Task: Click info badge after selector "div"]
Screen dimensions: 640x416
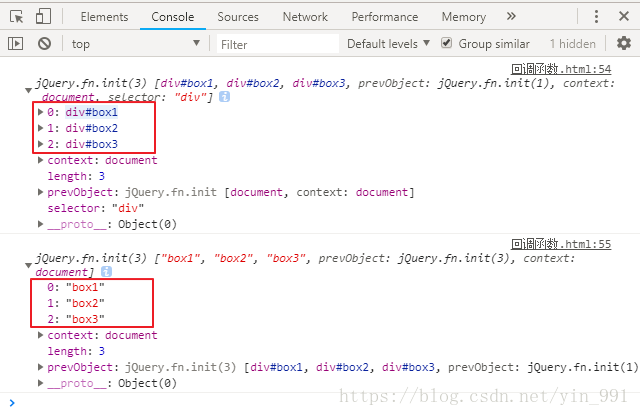Action: (x=224, y=97)
